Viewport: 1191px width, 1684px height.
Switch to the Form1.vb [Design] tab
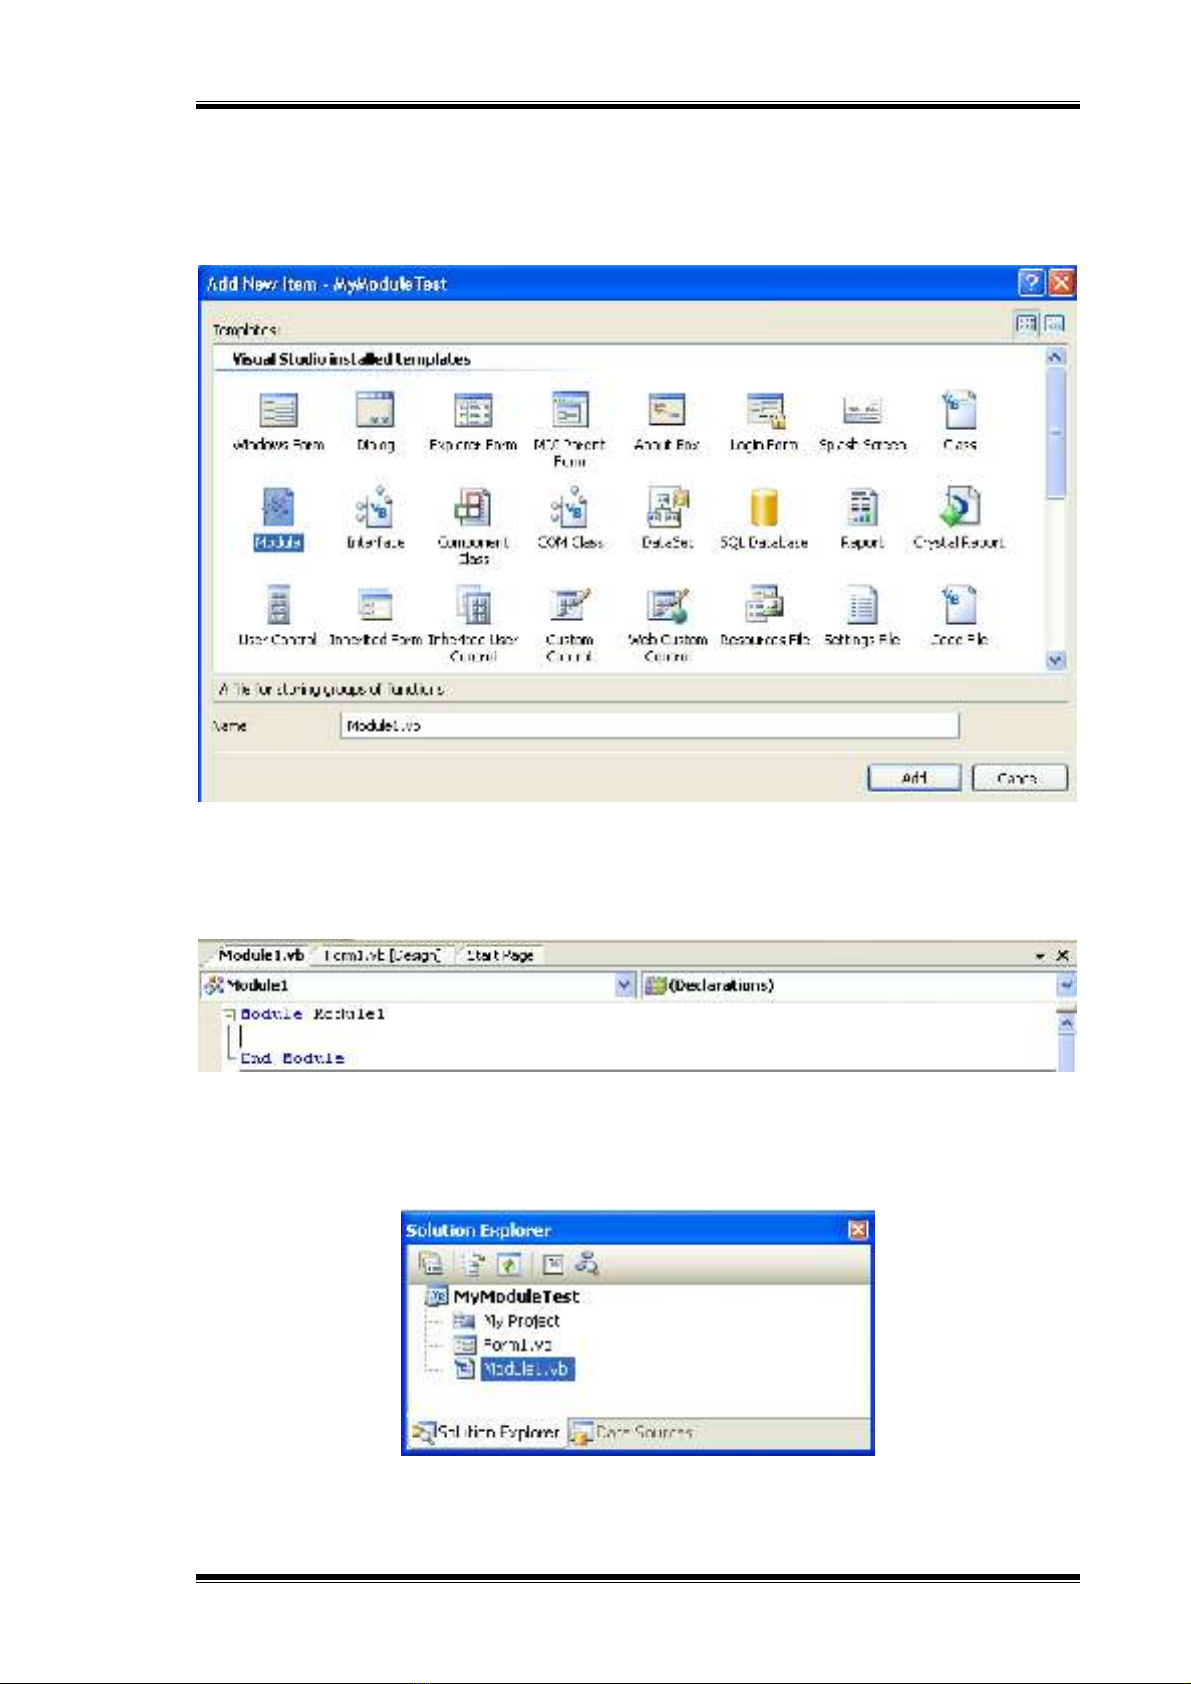pos(383,955)
